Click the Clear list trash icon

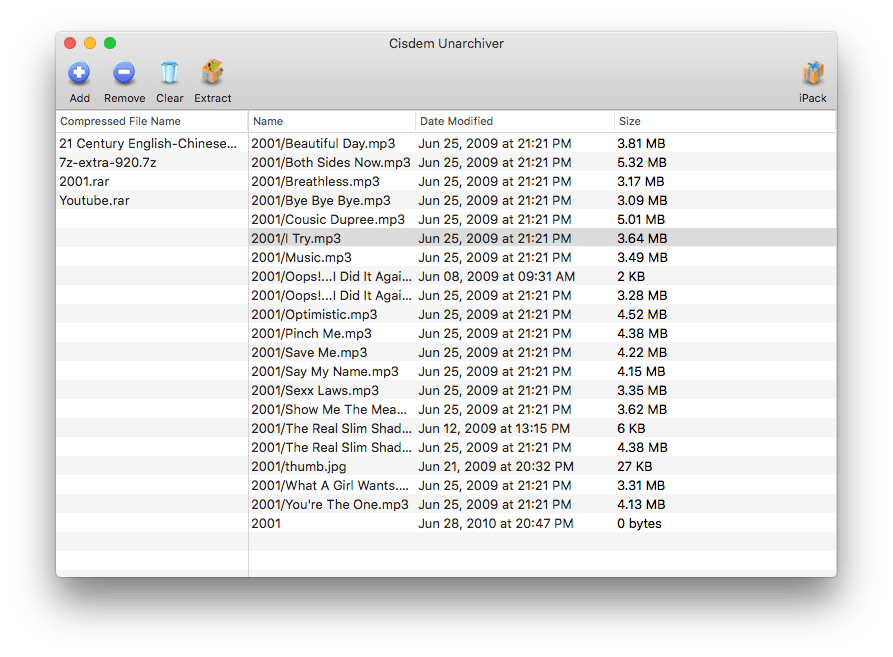click(169, 73)
